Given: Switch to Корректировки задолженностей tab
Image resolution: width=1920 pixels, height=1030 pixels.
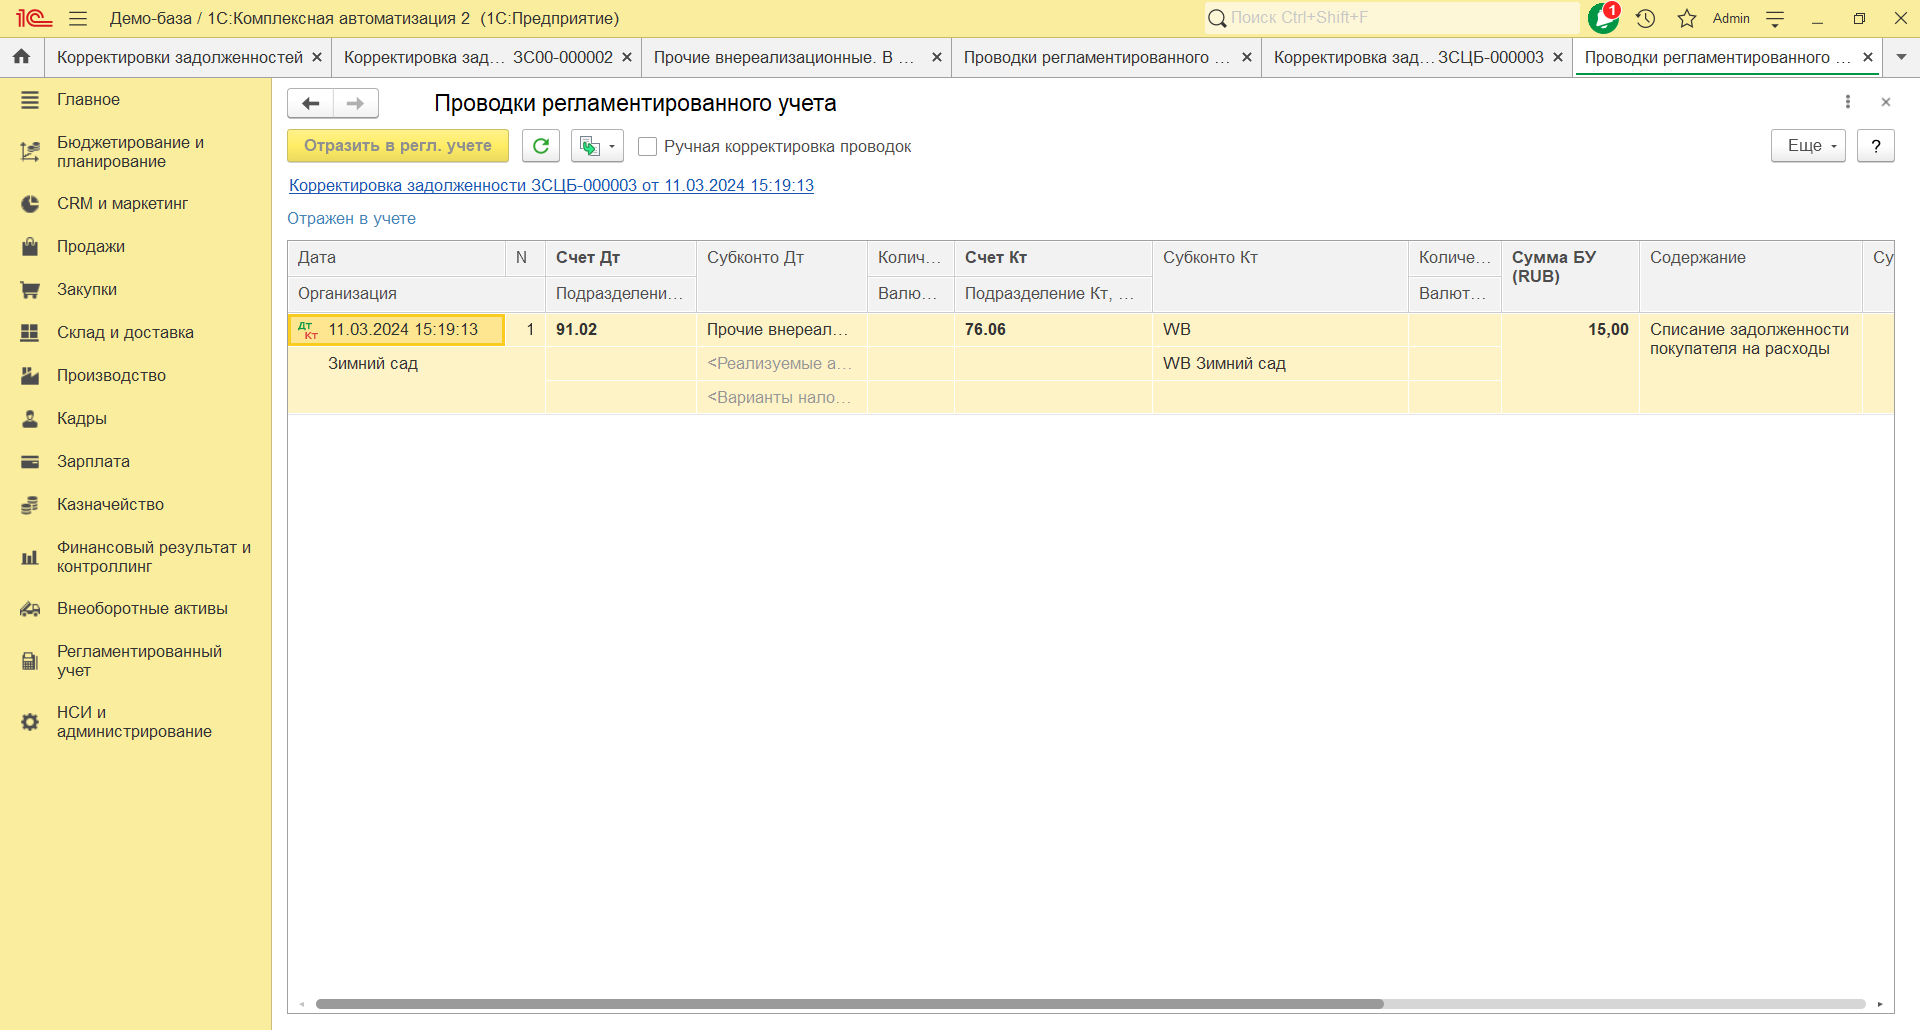Looking at the screenshot, I should tap(179, 57).
